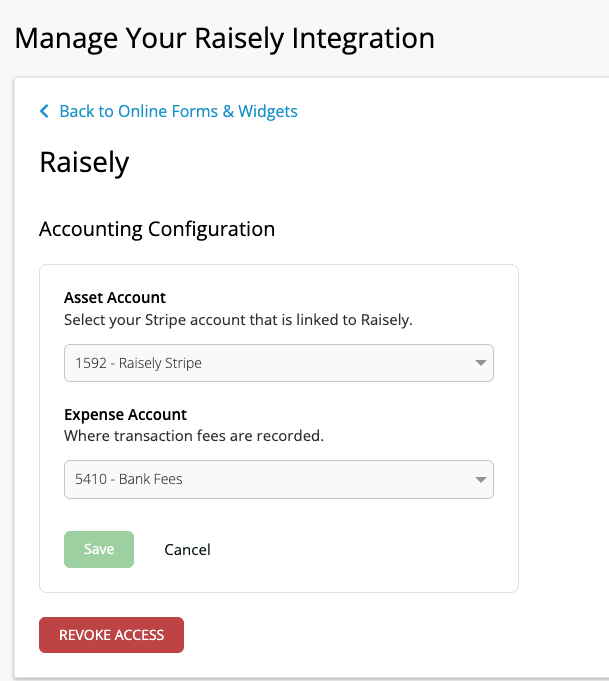Click the Asset Account dropdown arrow

(x=480, y=363)
